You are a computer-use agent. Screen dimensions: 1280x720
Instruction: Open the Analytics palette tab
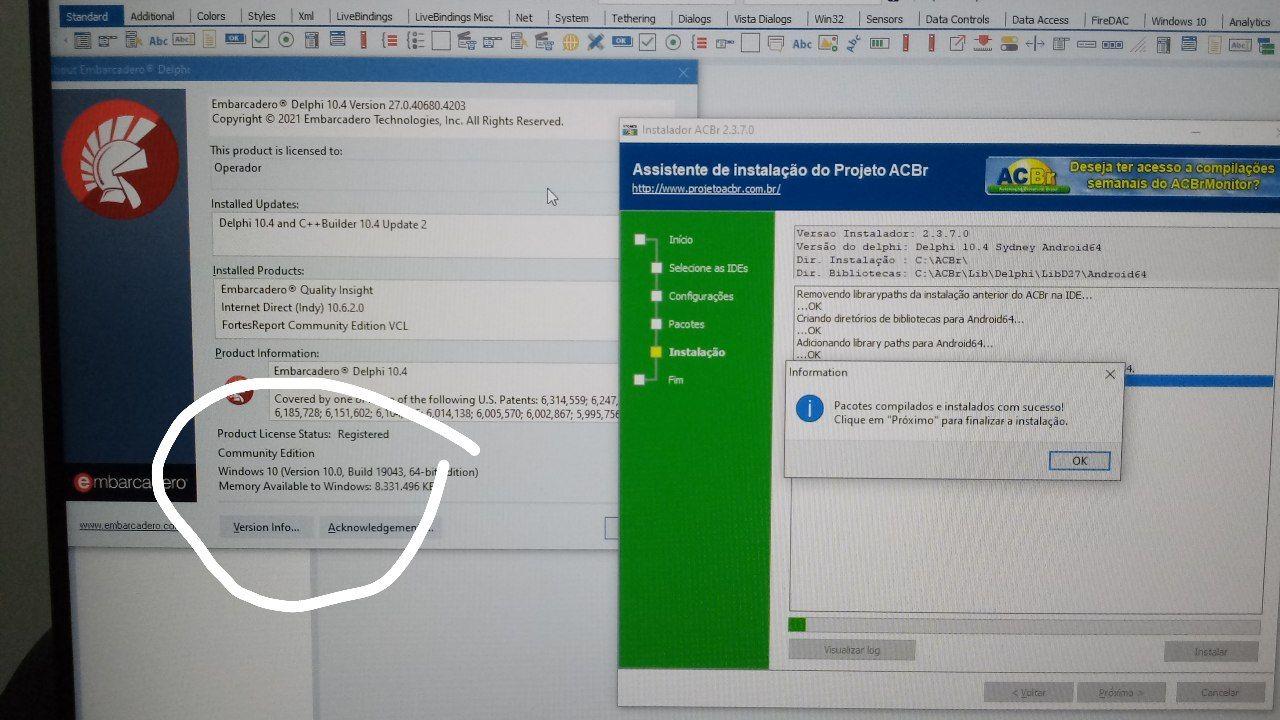(1249, 22)
